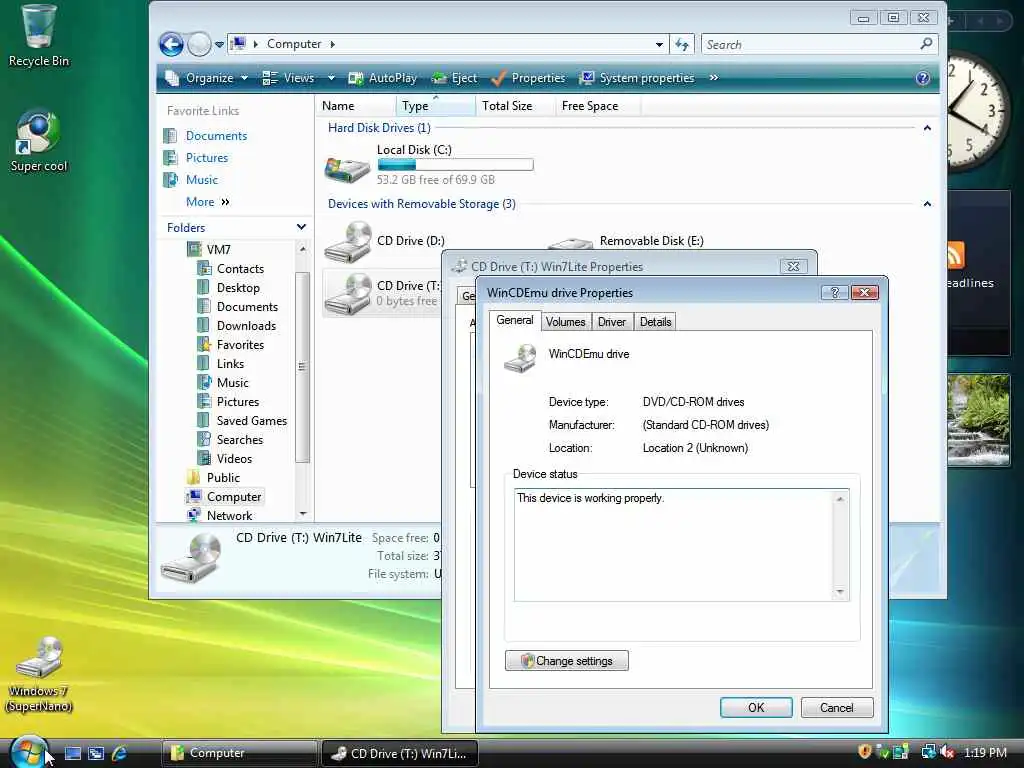Show more toolbar commands chevron
The image size is (1024, 768).
(x=714, y=78)
